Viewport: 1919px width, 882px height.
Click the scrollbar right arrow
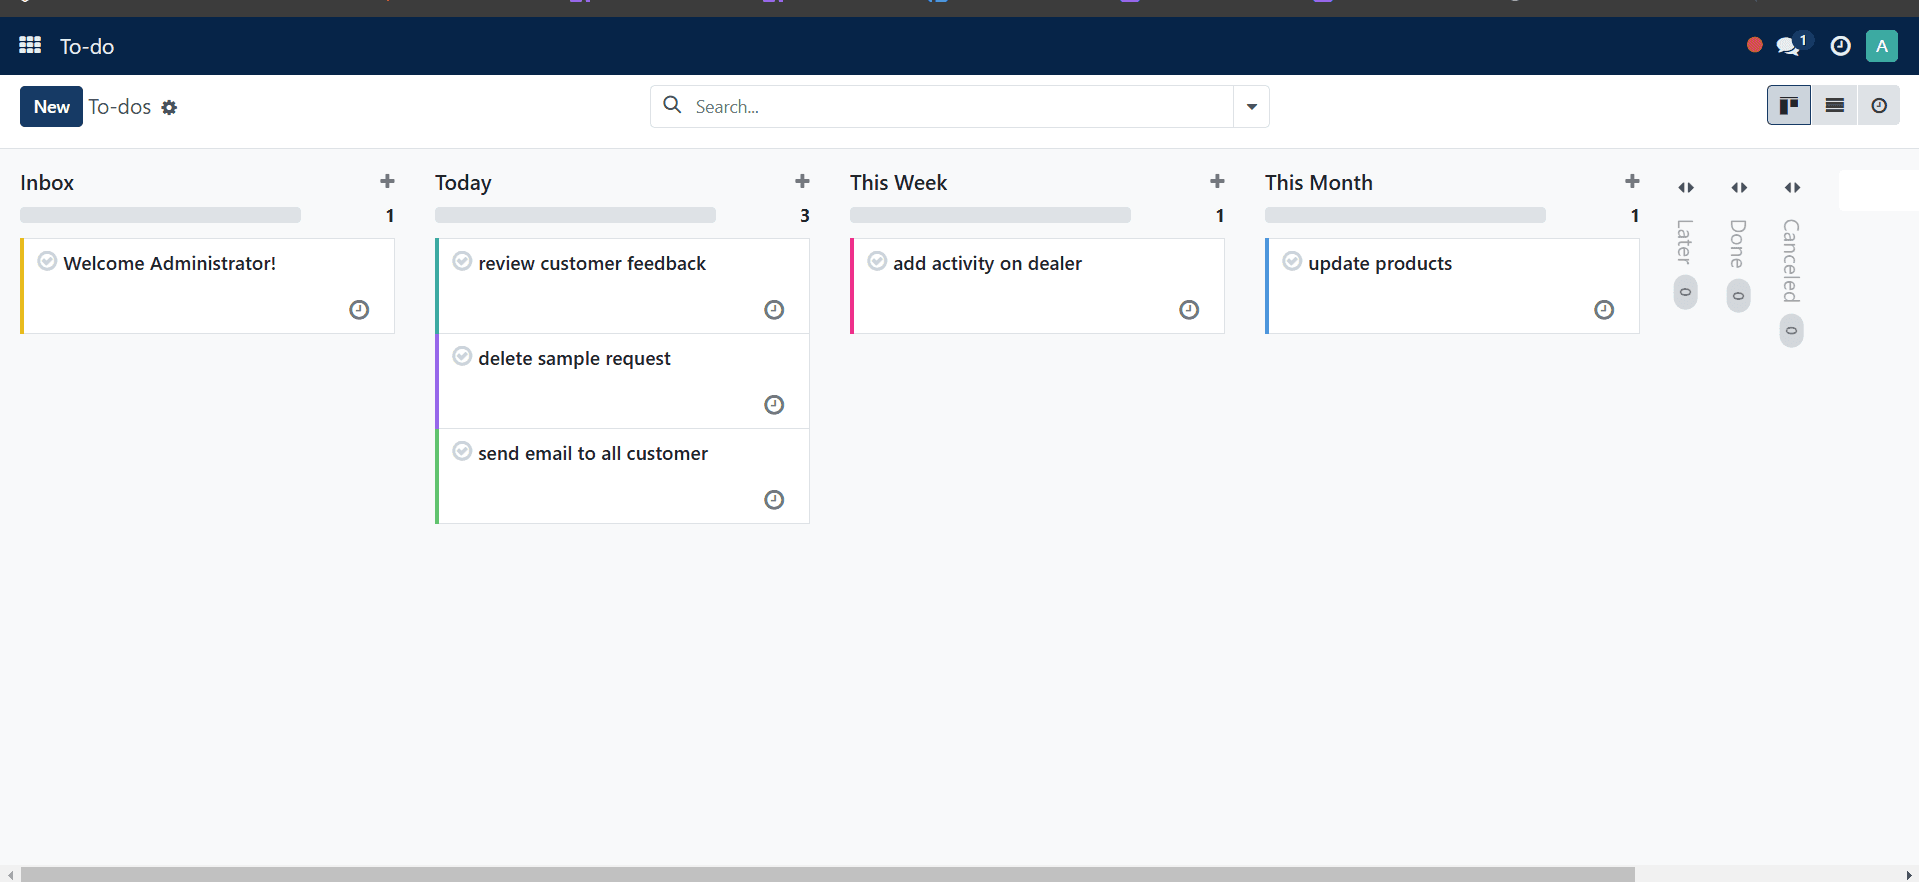(x=1909, y=875)
